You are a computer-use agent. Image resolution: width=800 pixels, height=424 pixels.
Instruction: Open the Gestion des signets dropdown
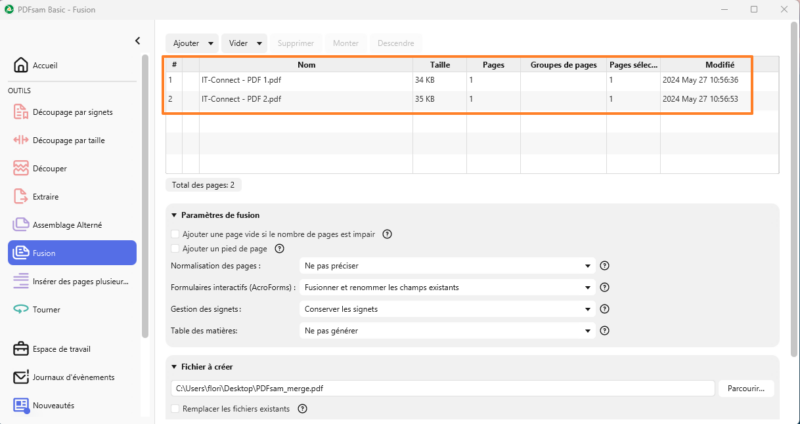coord(446,309)
